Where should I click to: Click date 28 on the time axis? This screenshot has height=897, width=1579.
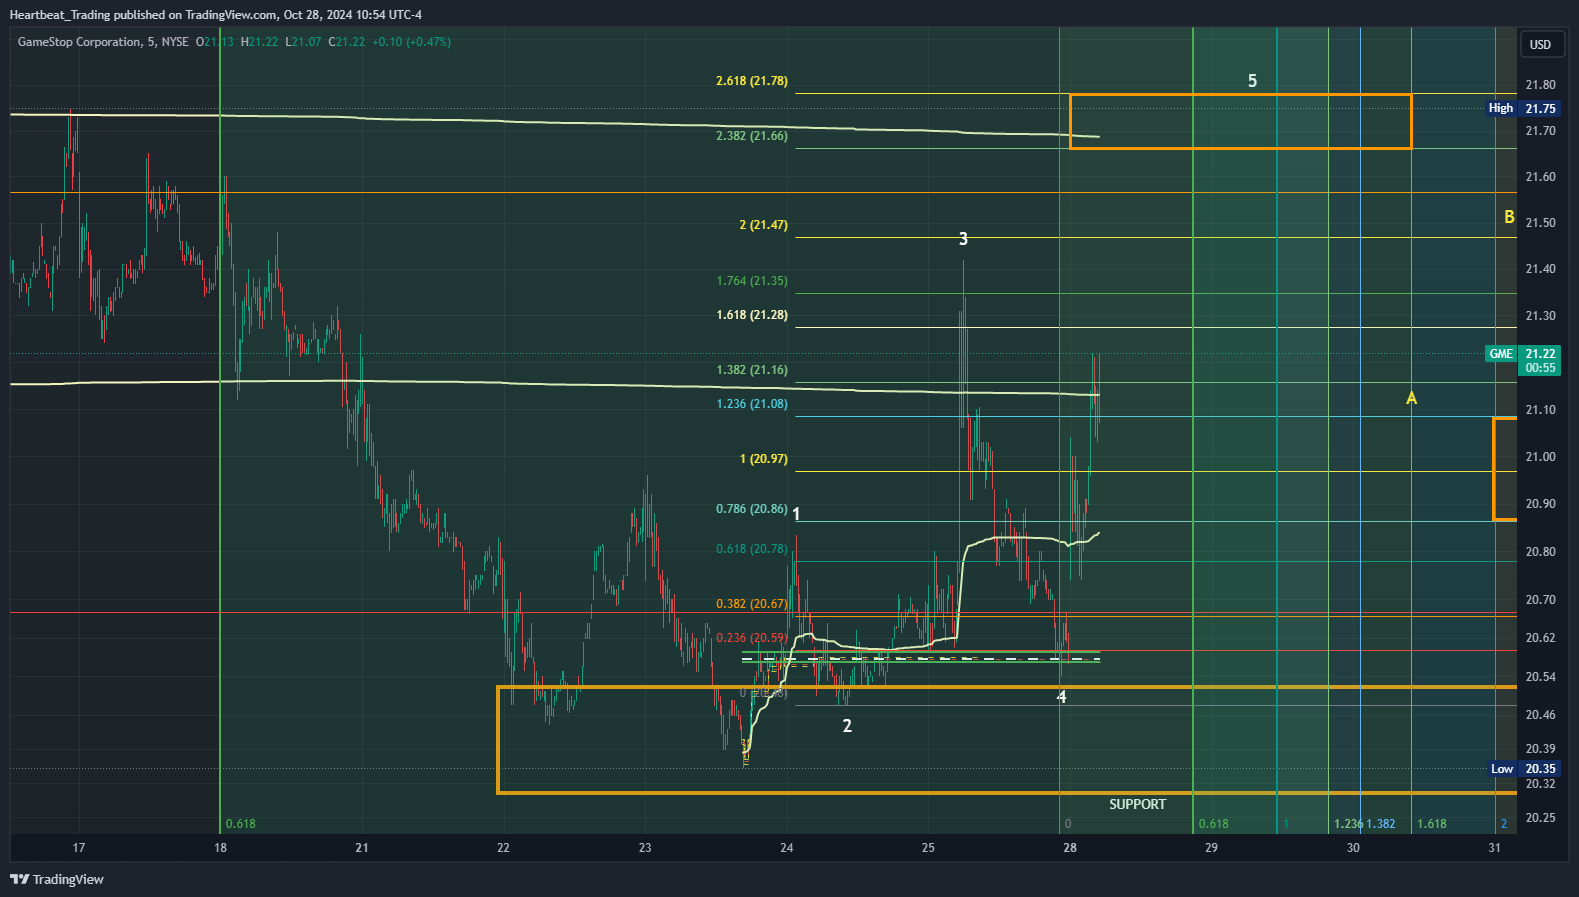1070,848
